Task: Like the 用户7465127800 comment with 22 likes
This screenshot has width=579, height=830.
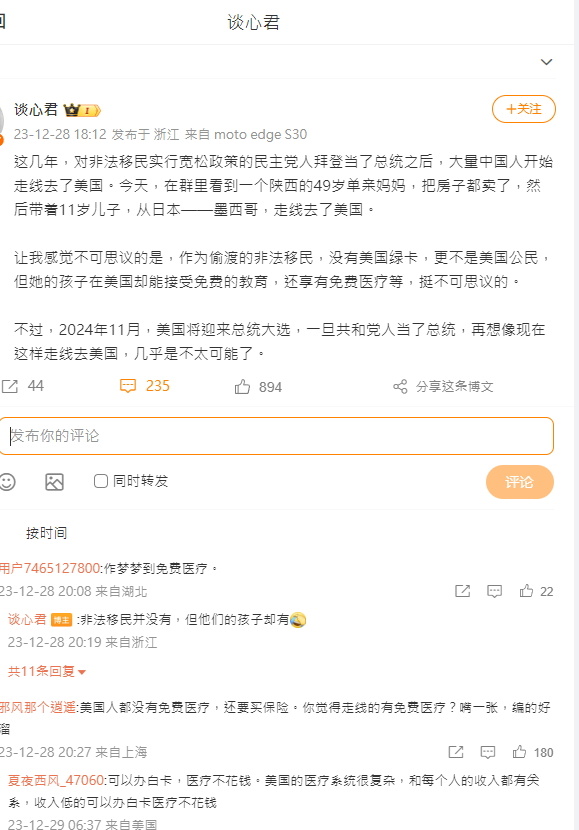Action: 526,591
